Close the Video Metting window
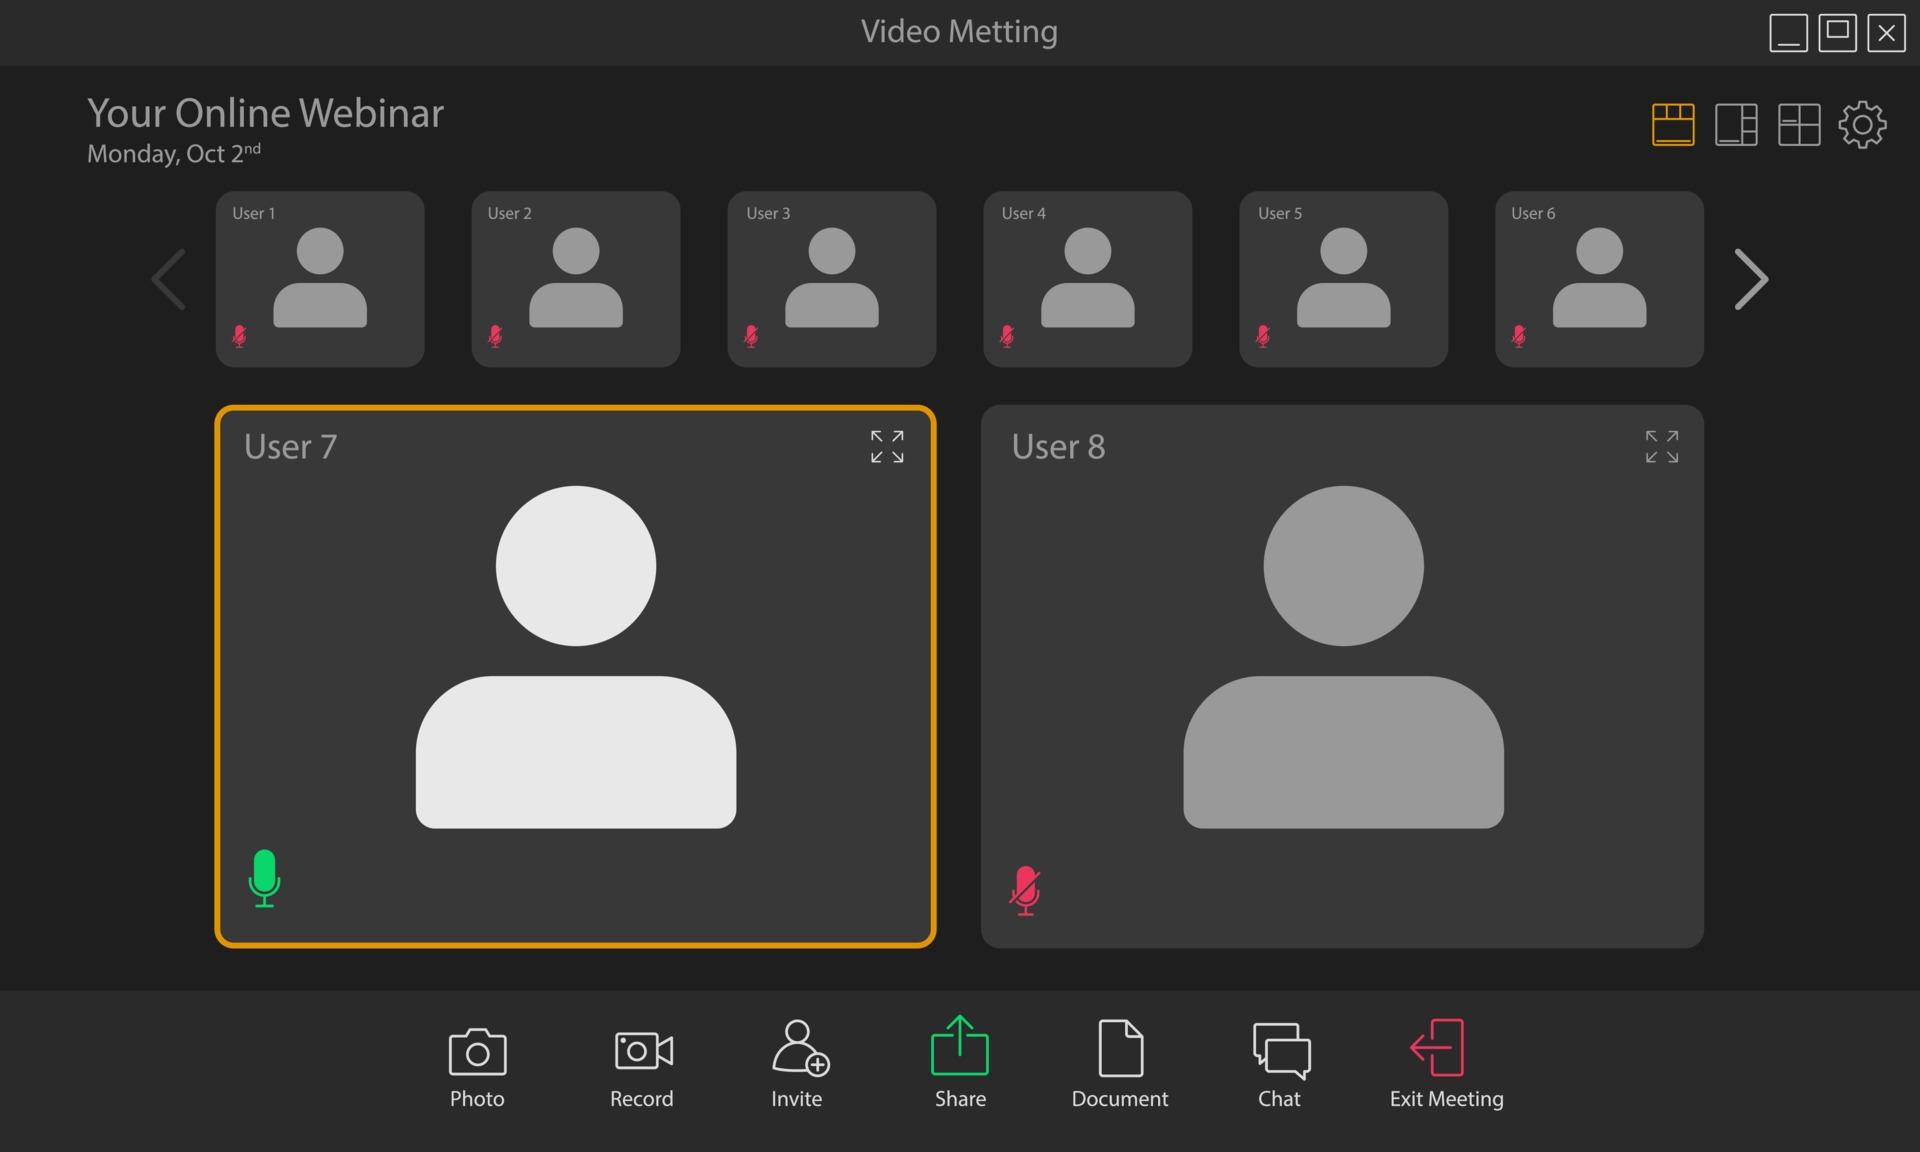 (1886, 32)
